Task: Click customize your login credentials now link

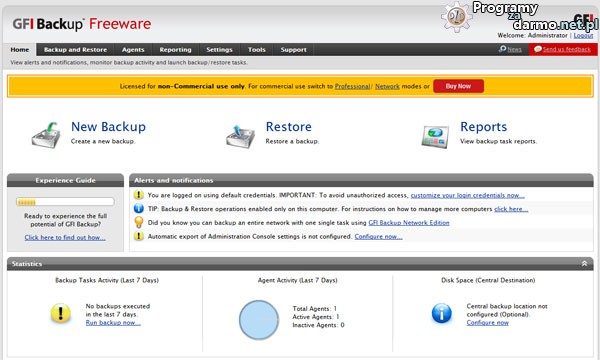Action: click(x=468, y=195)
